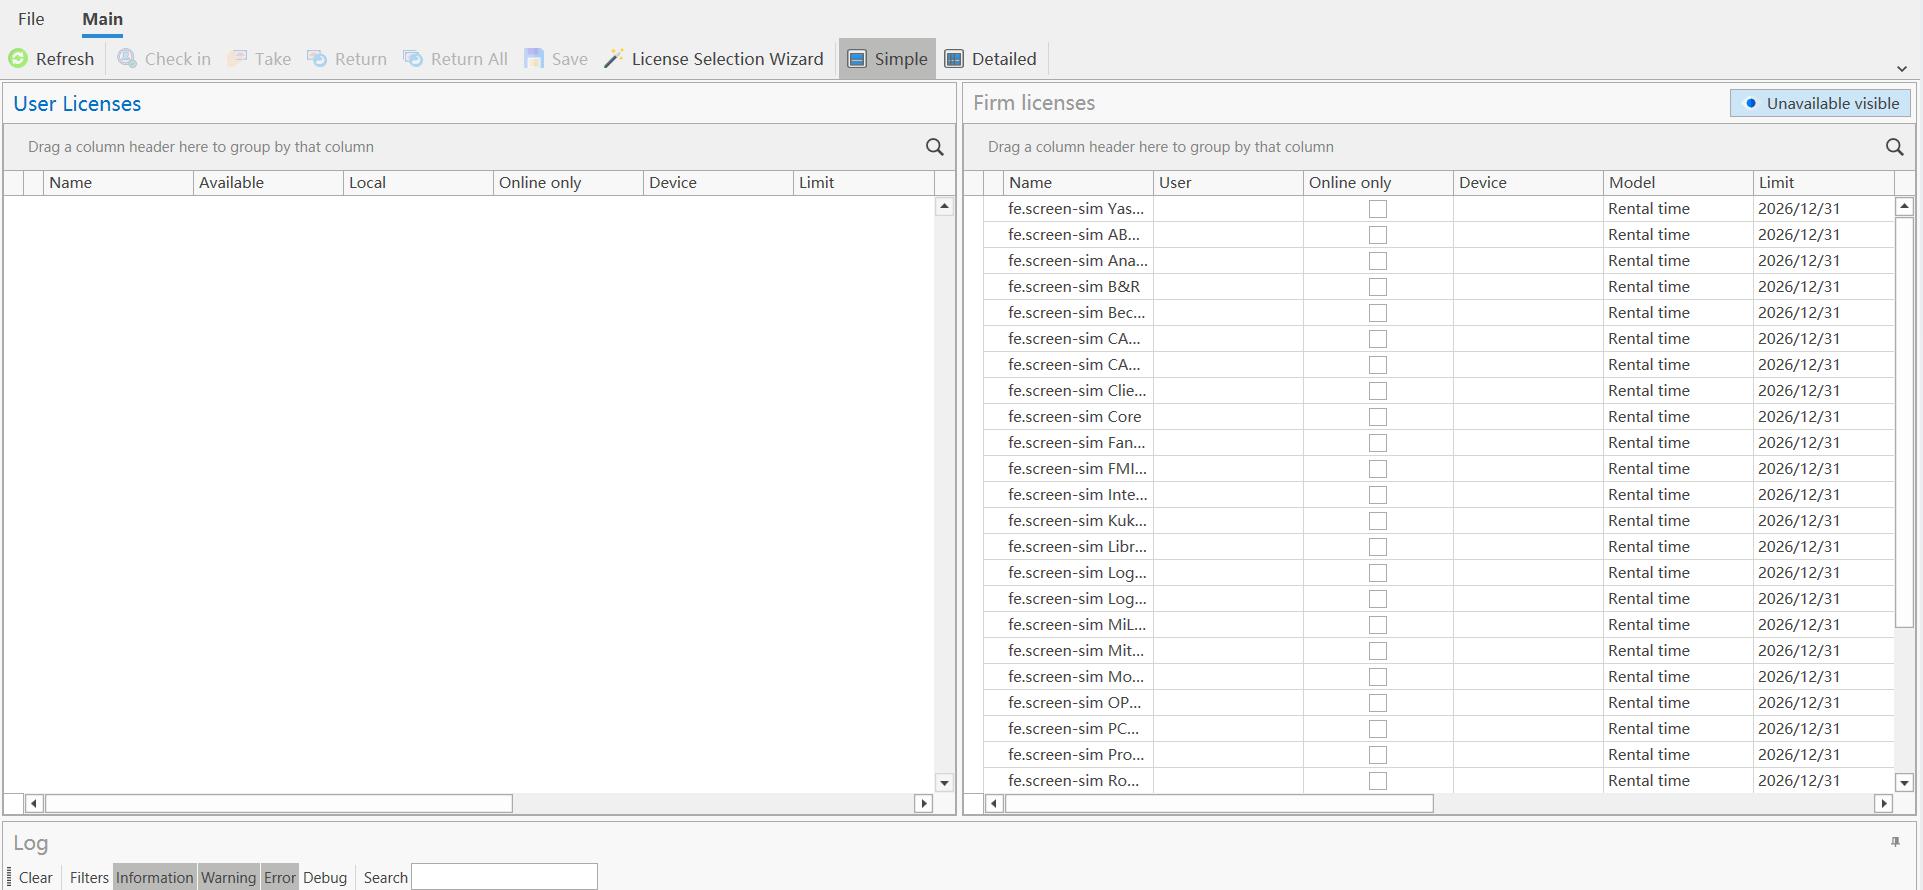Open the License Selection Wizard

(714, 59)
